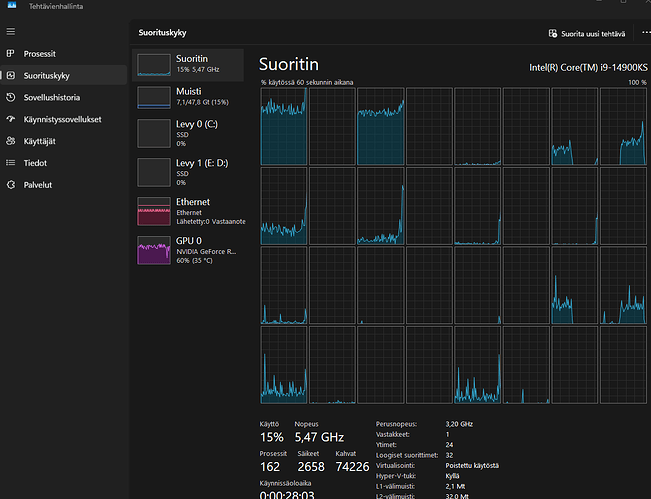Click the 15% Käyttö value
The width and height of the screenshot is (651, 499).
272,437
